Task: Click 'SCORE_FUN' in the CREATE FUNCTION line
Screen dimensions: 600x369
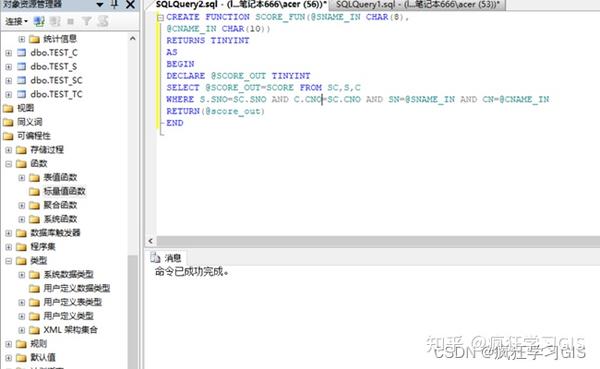Action: click(280, 17)
